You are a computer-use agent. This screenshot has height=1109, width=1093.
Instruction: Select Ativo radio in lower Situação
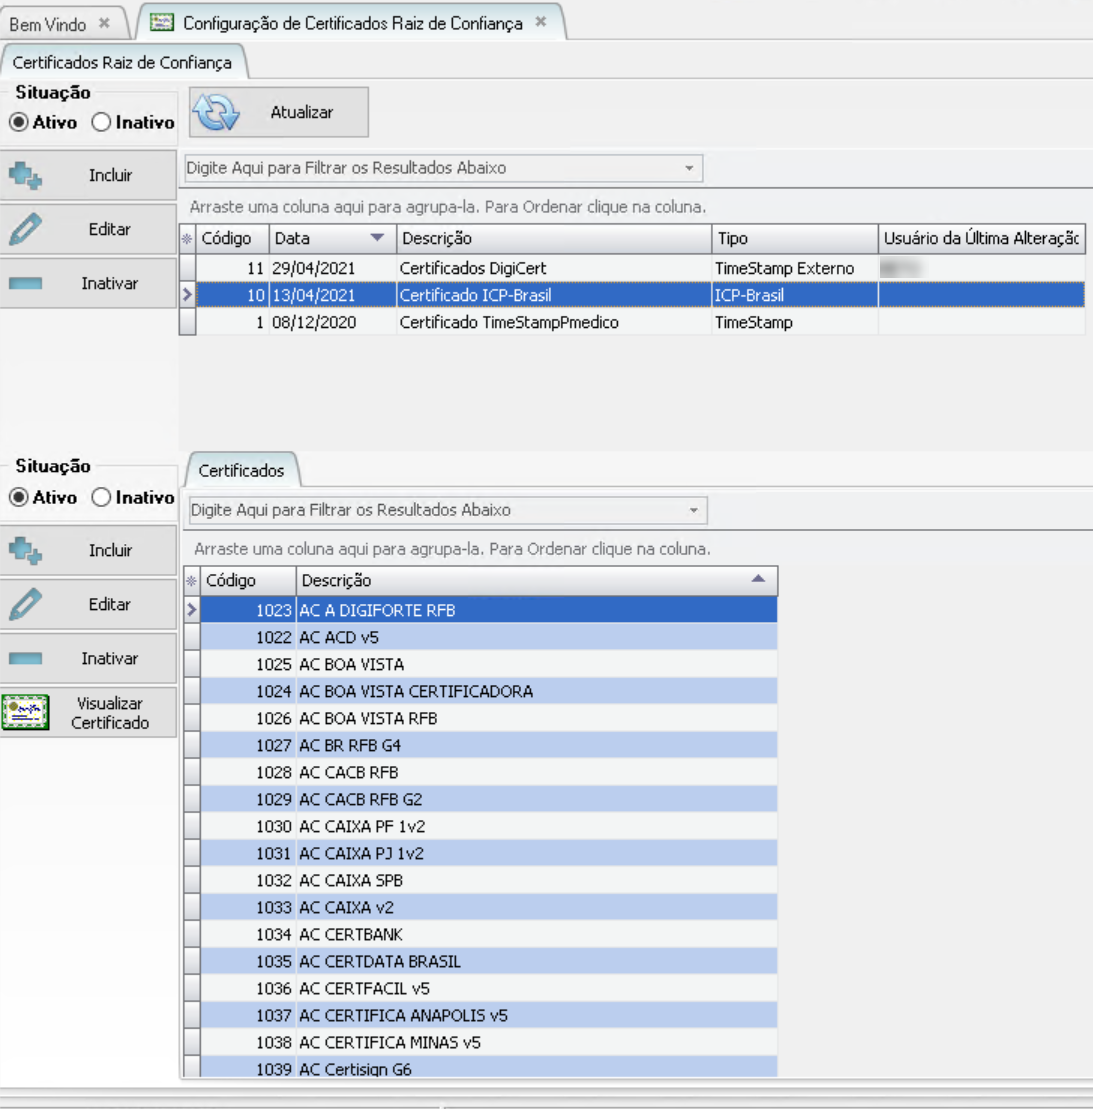pos(18,497)
